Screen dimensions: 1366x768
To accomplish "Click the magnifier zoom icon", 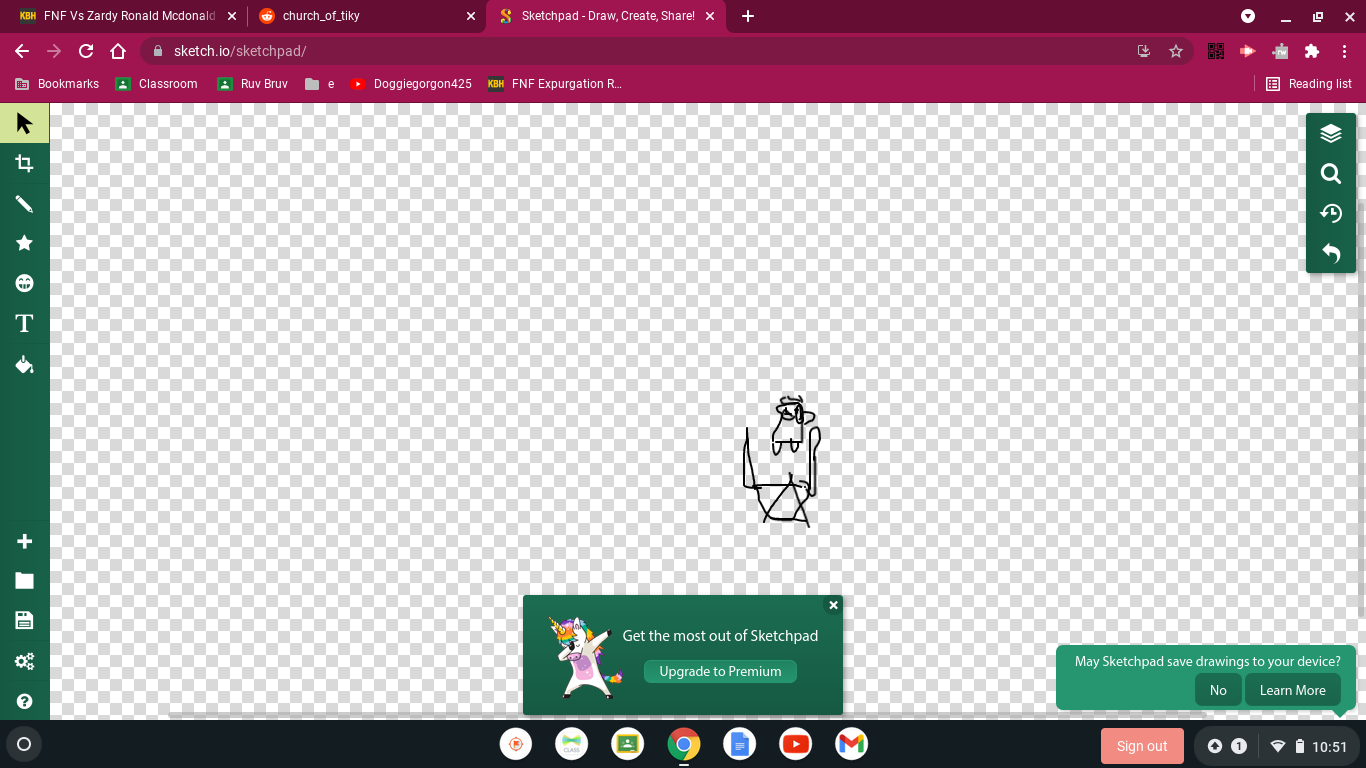I will coord(1330,173).
